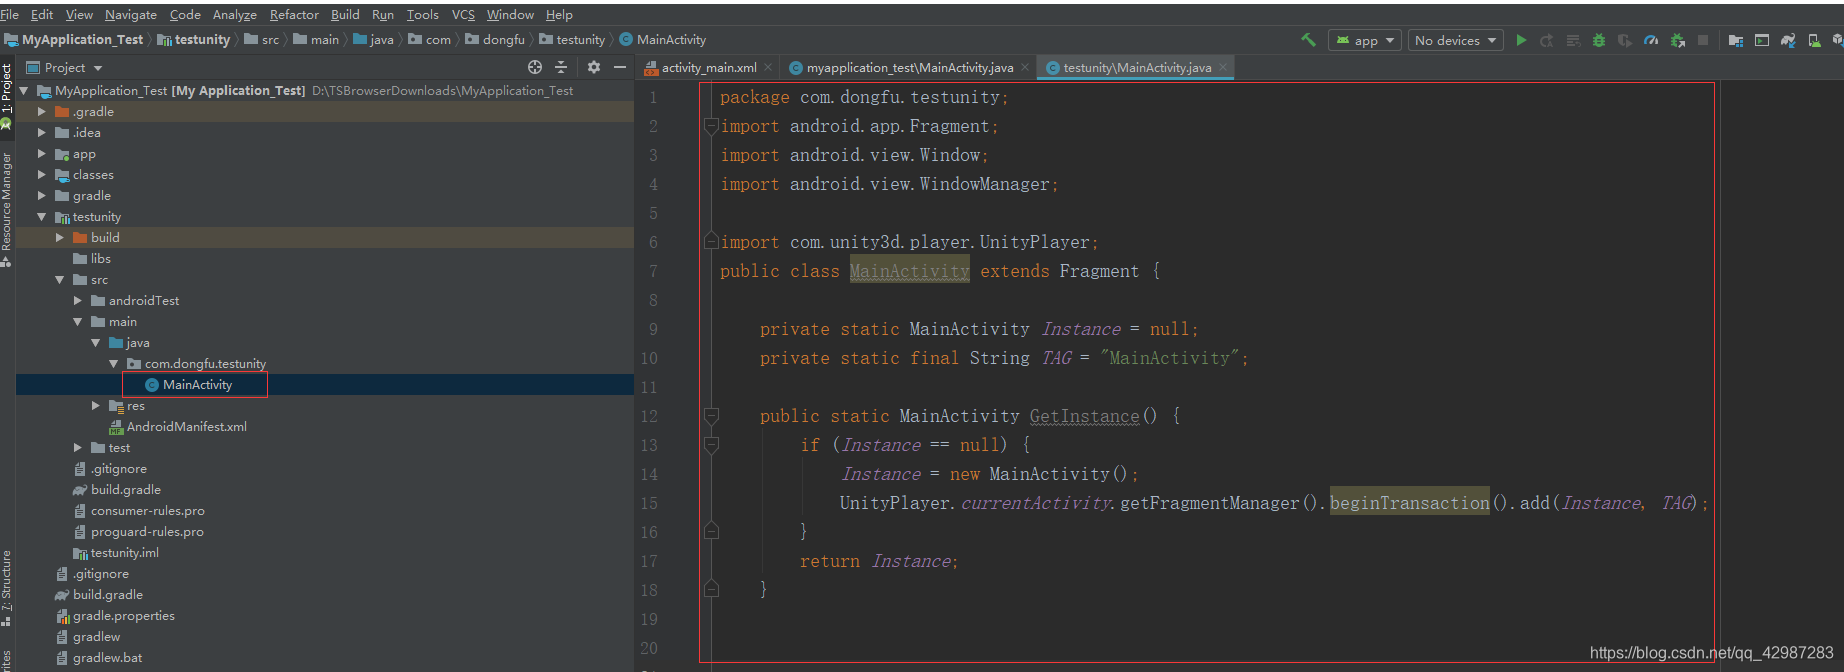Open Project Structure toolbar icon
The width and height of the screenshot is (1844, 672).
coord(1735,40)
